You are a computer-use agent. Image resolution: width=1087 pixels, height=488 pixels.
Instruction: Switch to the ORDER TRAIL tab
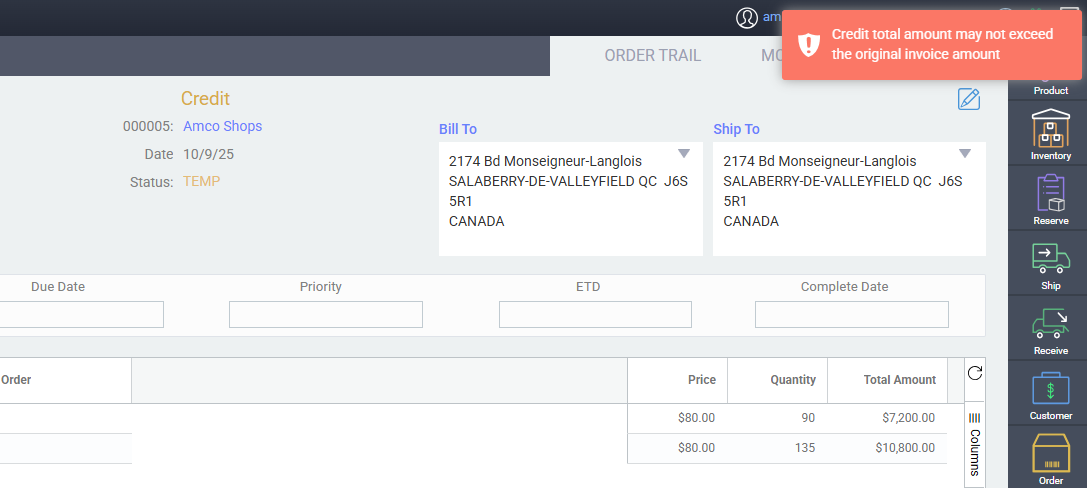652,56
